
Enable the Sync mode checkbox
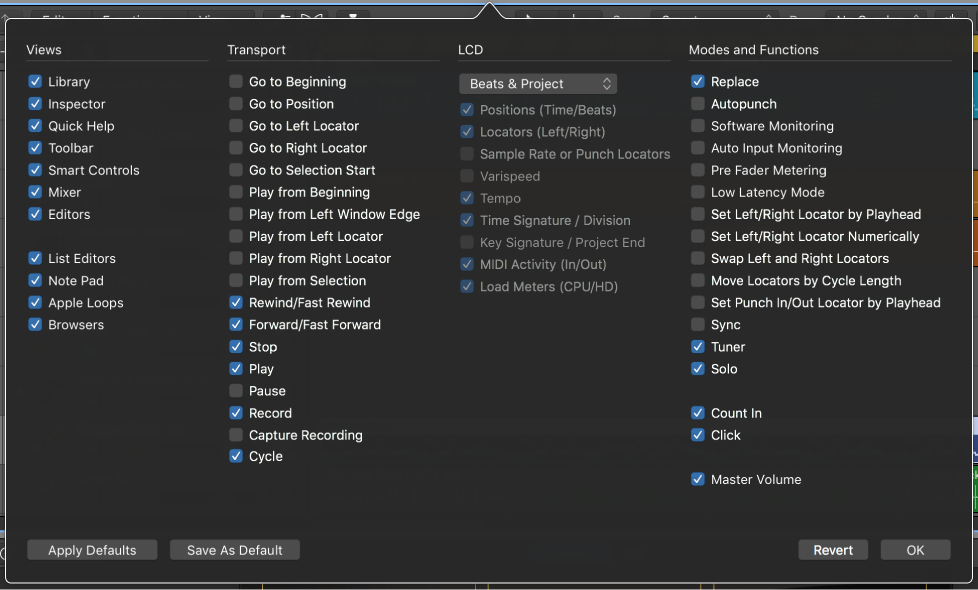click(x=697, y=324)
